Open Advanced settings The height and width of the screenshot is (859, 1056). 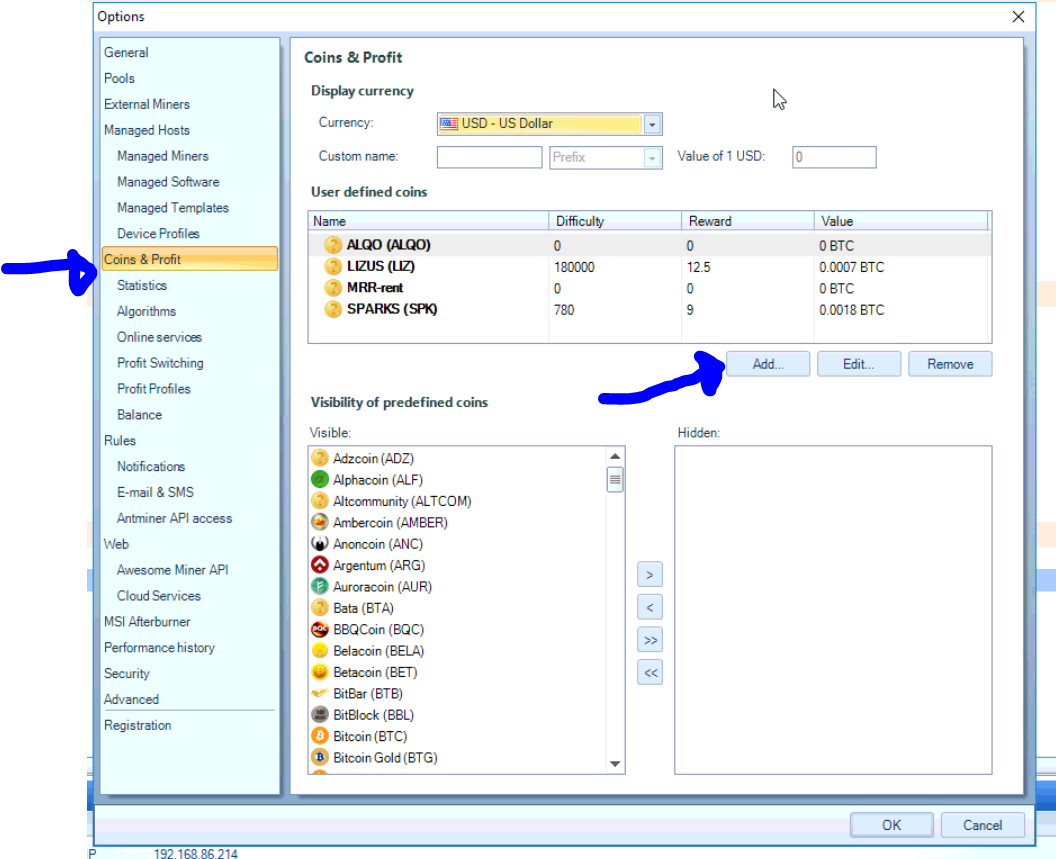131,699
